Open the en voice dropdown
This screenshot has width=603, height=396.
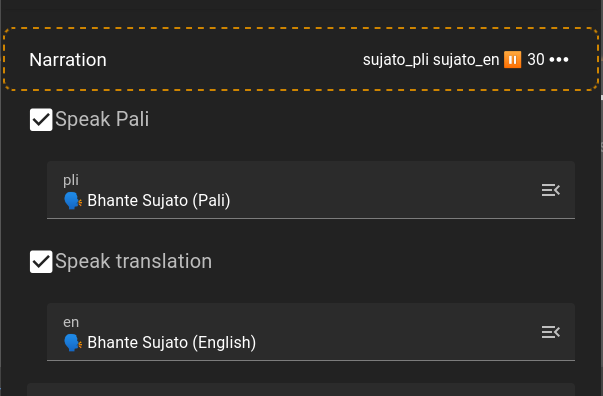[311, 332]
